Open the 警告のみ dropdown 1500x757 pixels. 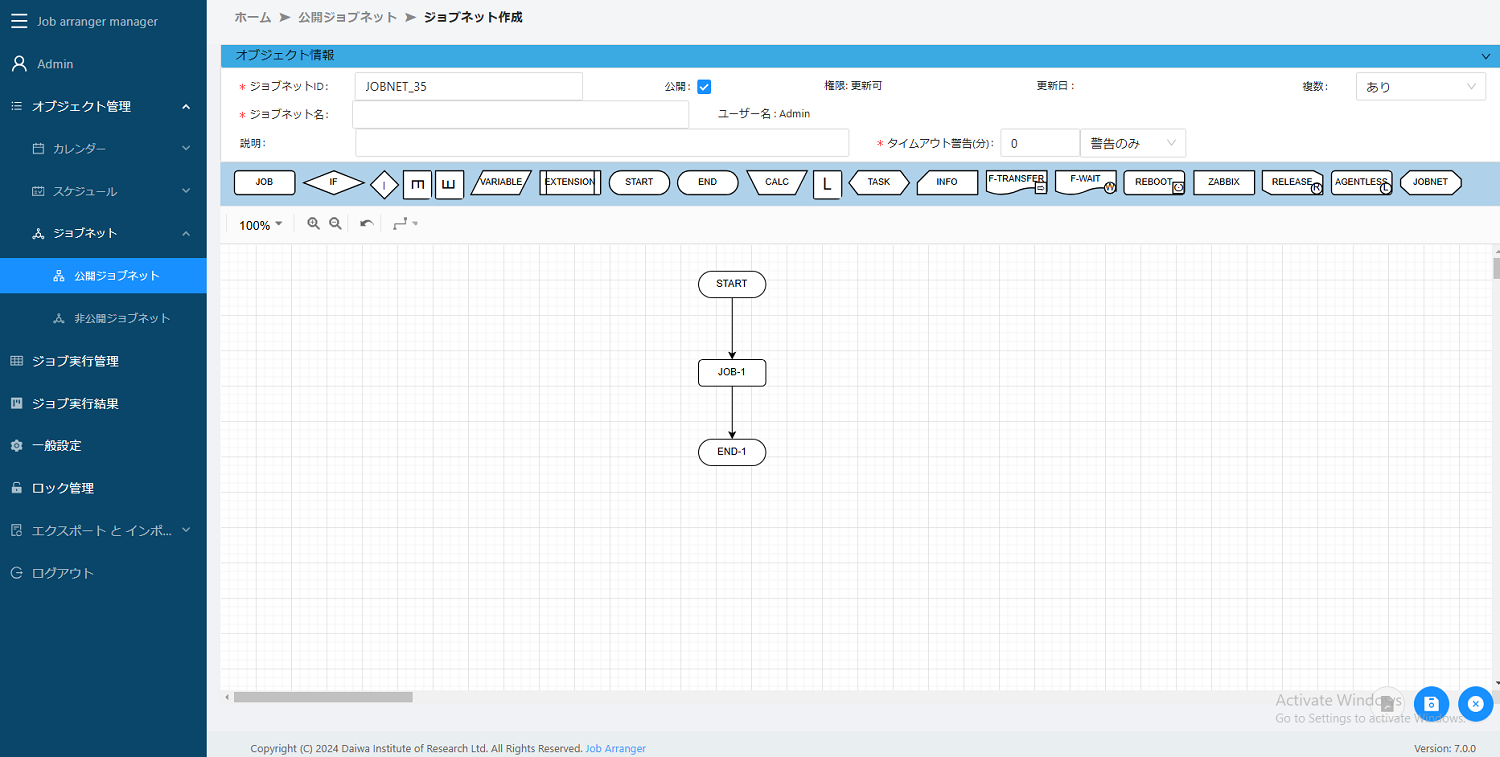1132,143
